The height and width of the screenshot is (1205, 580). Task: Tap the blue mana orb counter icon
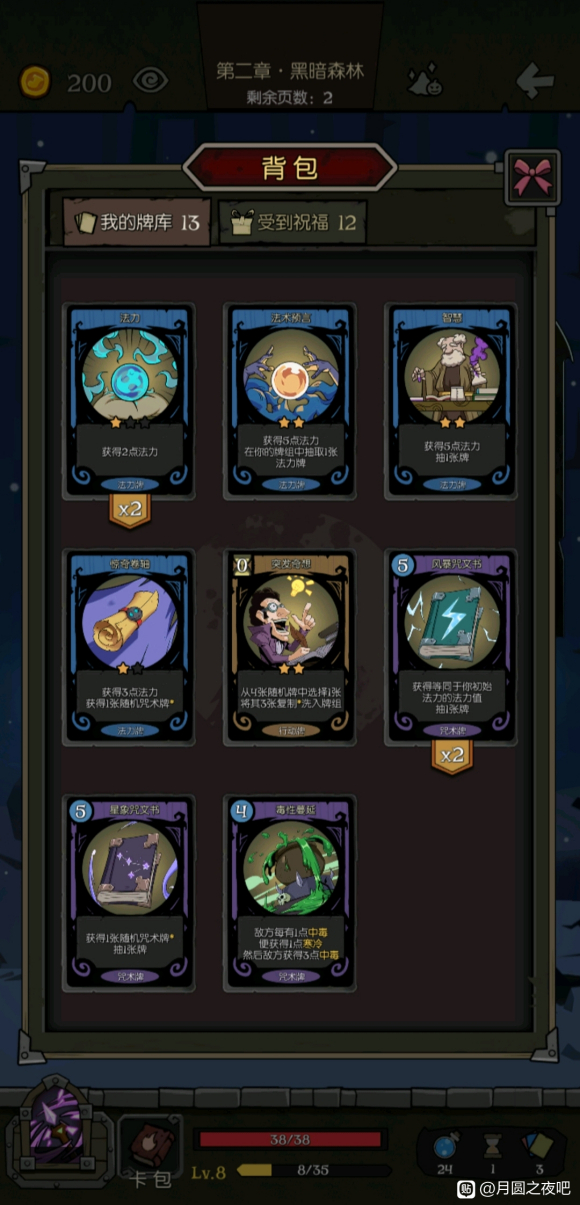[x=445, y=1146]
